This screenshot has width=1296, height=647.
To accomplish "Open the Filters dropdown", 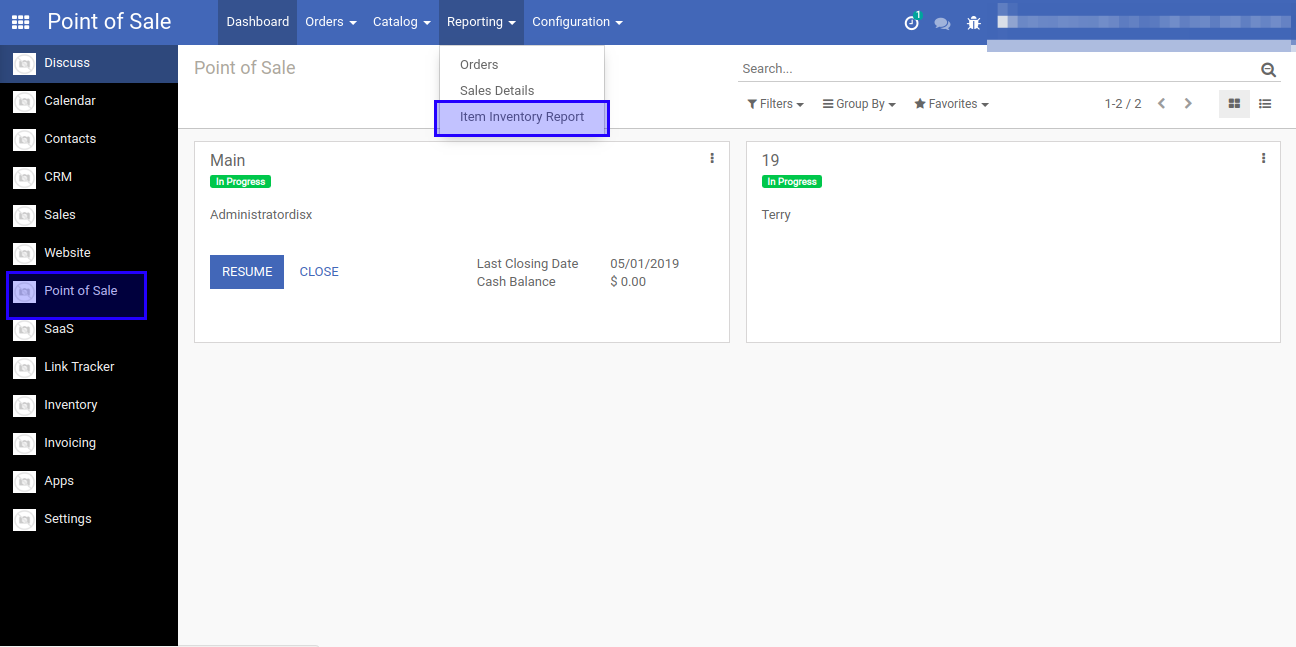I will [775, 104].
